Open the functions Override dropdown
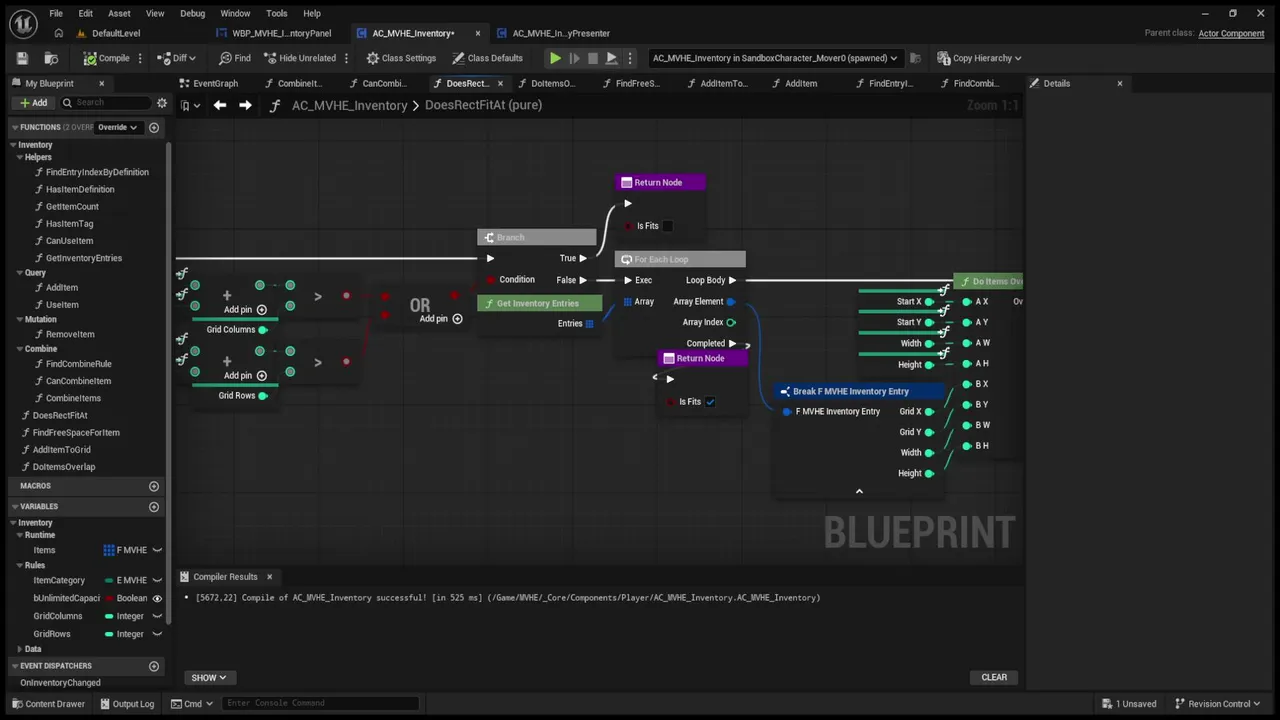The height and width of the screenshot is (720, 1280). [116, 127]
